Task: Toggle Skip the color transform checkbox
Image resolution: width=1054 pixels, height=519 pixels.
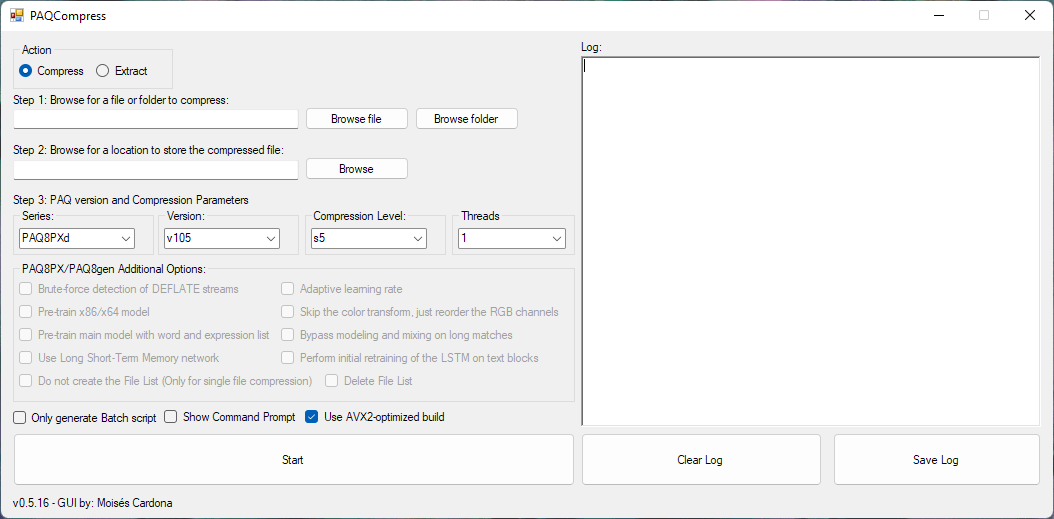Action: click(x=288, y=312)
